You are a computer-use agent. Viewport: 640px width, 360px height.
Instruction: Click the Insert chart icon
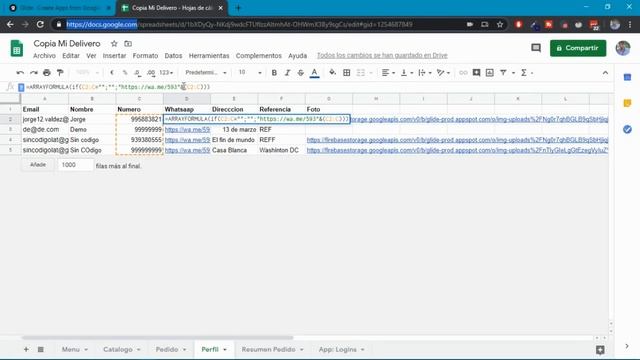(x=490, y=73)
